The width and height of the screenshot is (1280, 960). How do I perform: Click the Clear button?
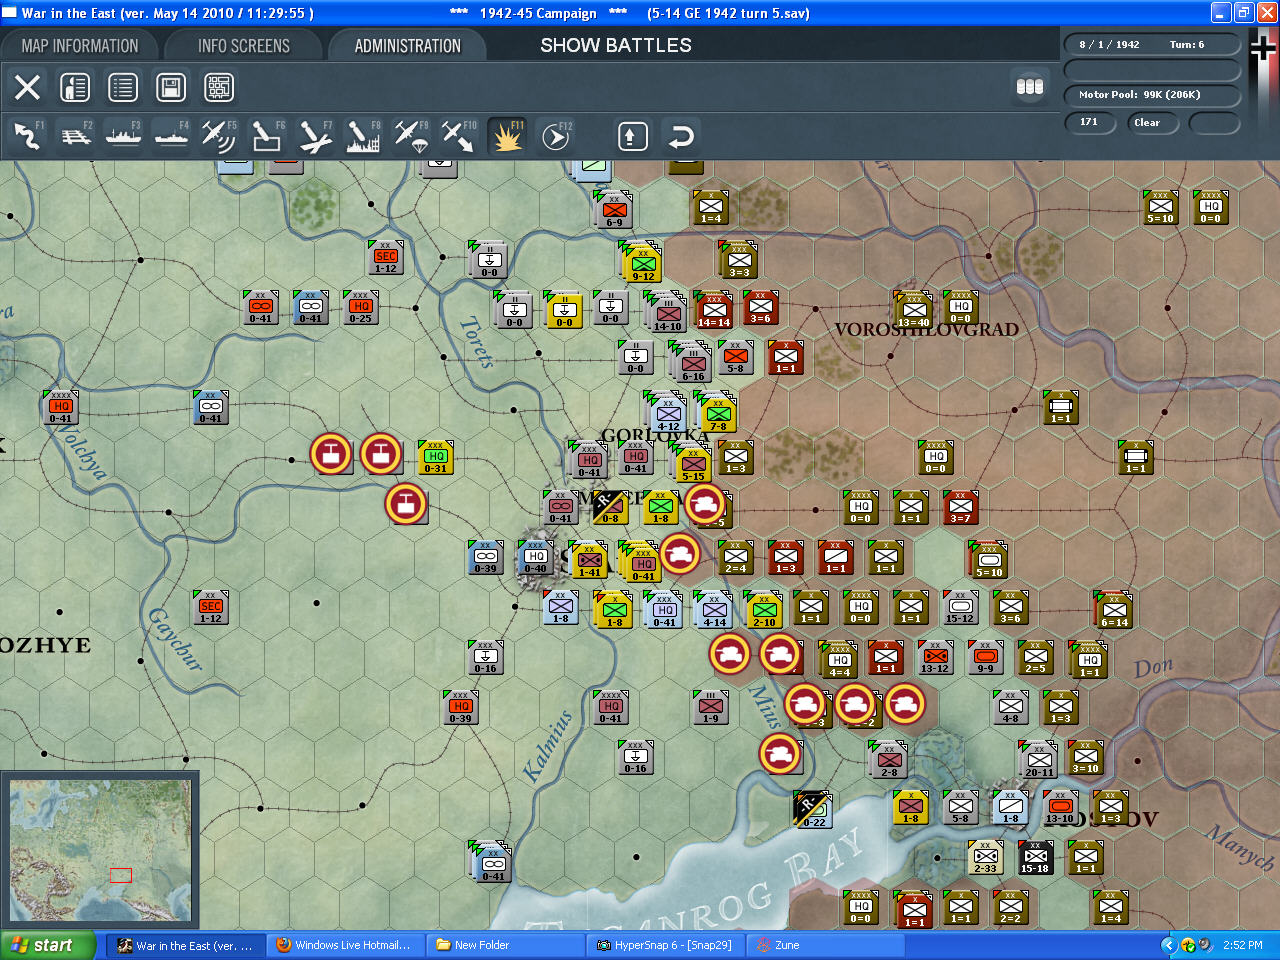pos(1153,123)
